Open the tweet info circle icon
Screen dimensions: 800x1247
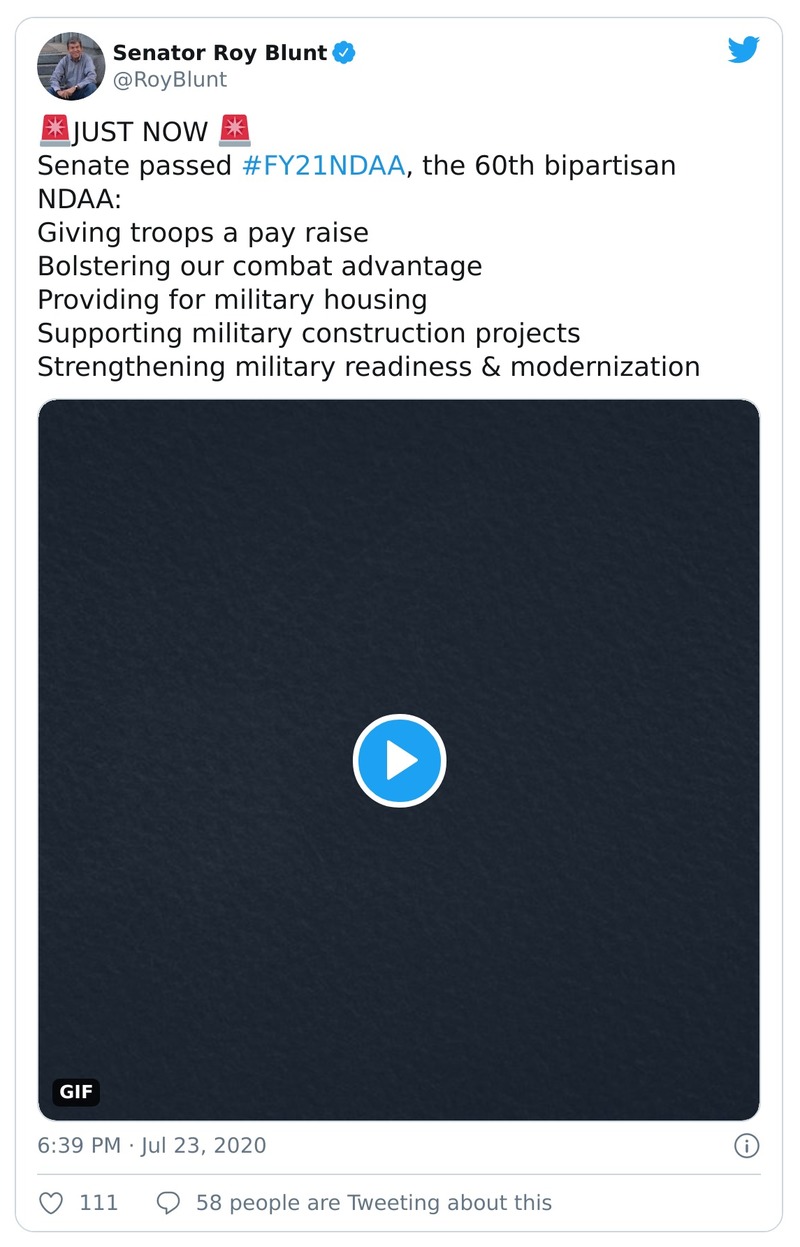point(746,1145)
